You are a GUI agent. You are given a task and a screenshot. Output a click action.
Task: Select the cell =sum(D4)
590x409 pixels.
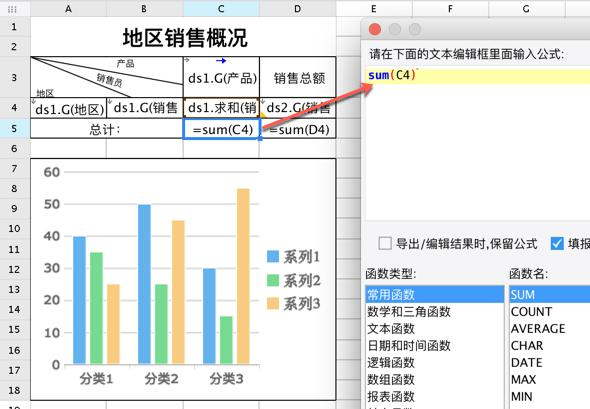[298, 129]
